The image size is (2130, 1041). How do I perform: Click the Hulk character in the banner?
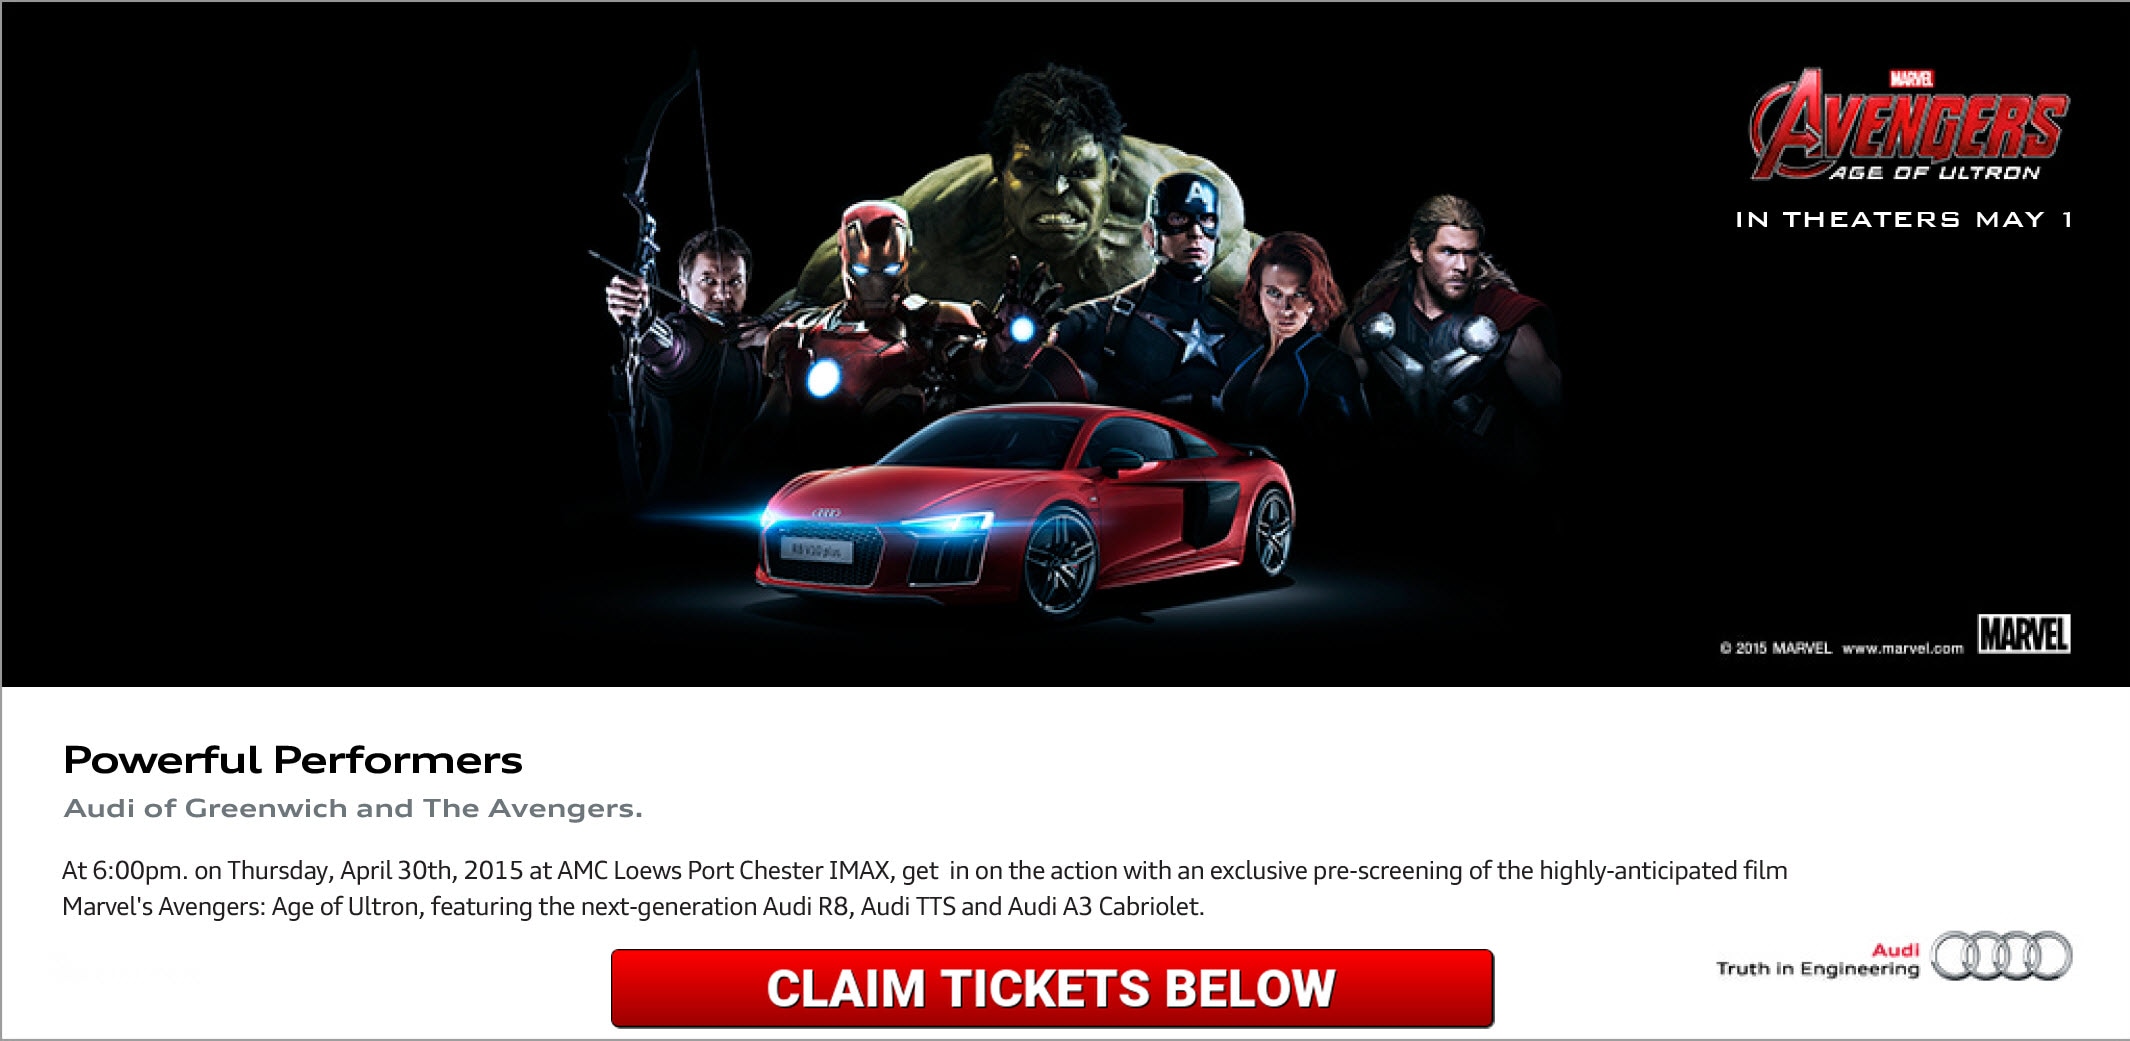pyautogui.click(x=1055, y=180)
